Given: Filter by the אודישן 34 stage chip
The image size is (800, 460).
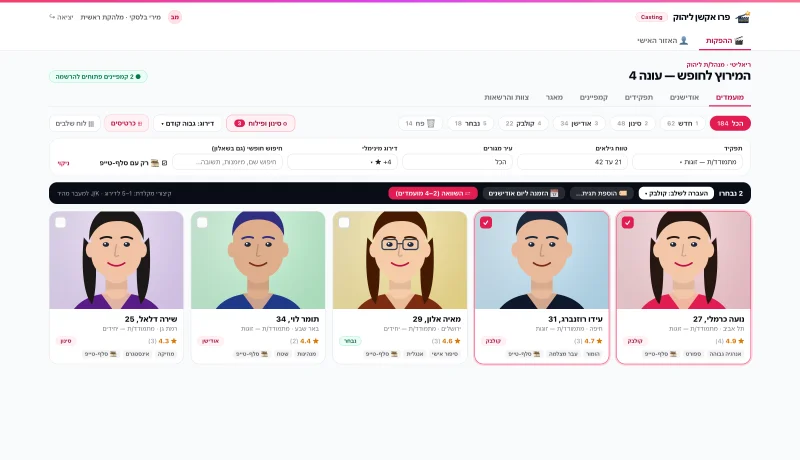Looking at the screenshot, I should pyautogui.click(x=579, y=123).
